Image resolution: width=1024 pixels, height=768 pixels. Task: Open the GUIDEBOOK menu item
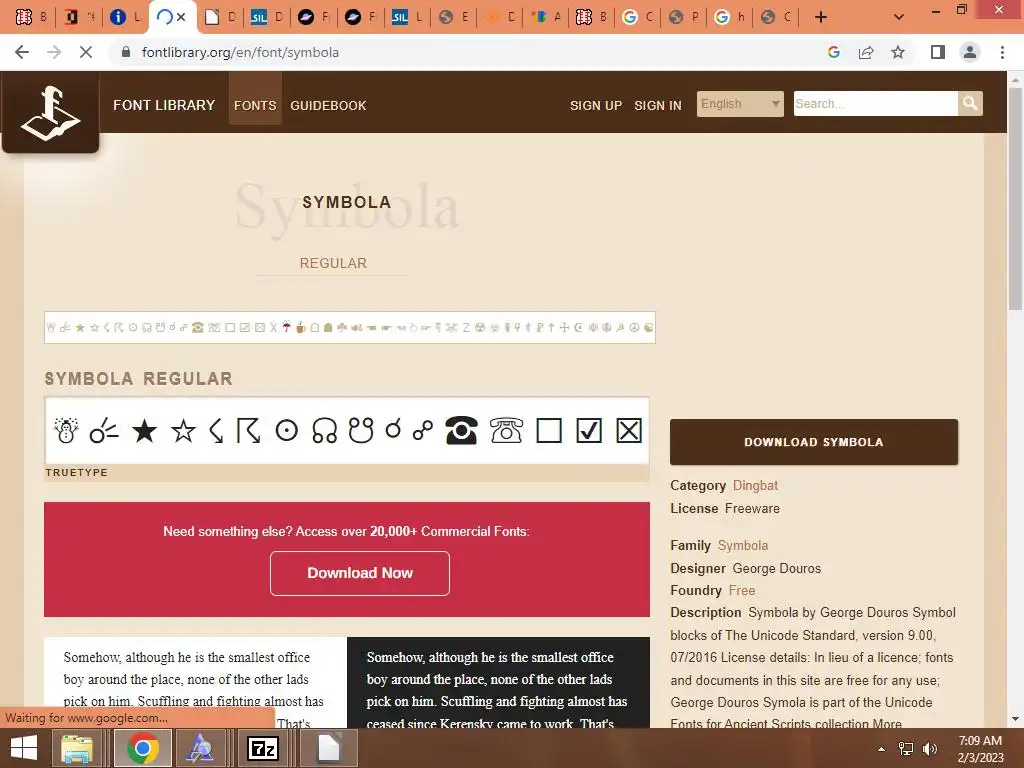(328, 105)
